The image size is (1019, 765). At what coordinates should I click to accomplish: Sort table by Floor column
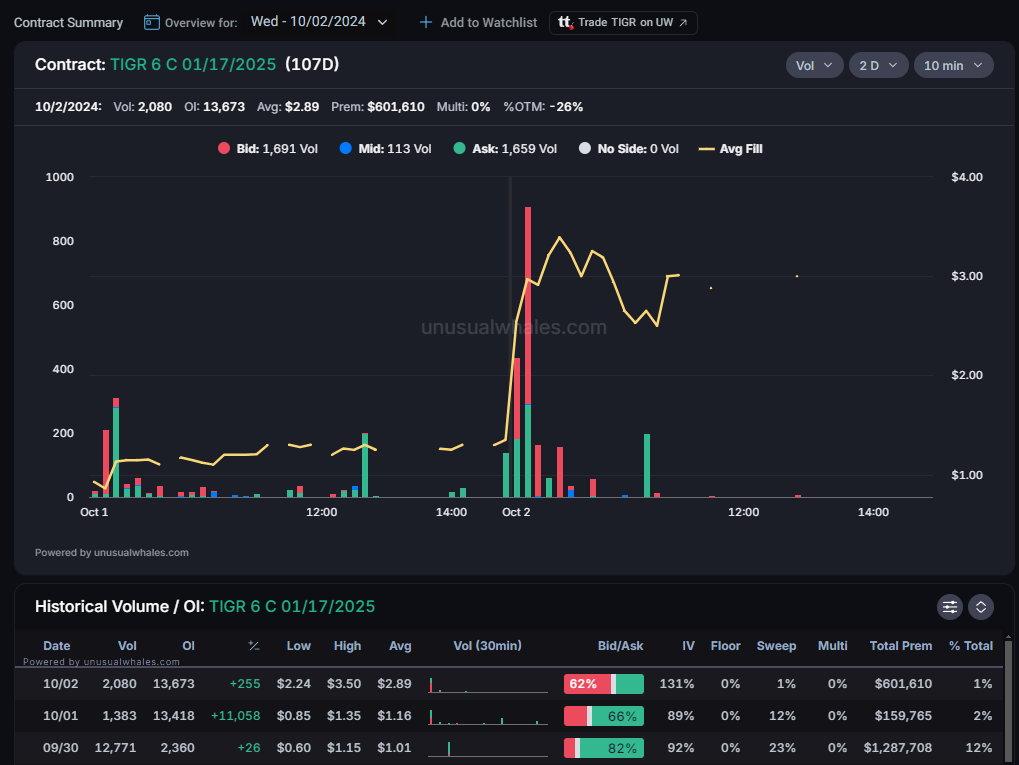725,645
